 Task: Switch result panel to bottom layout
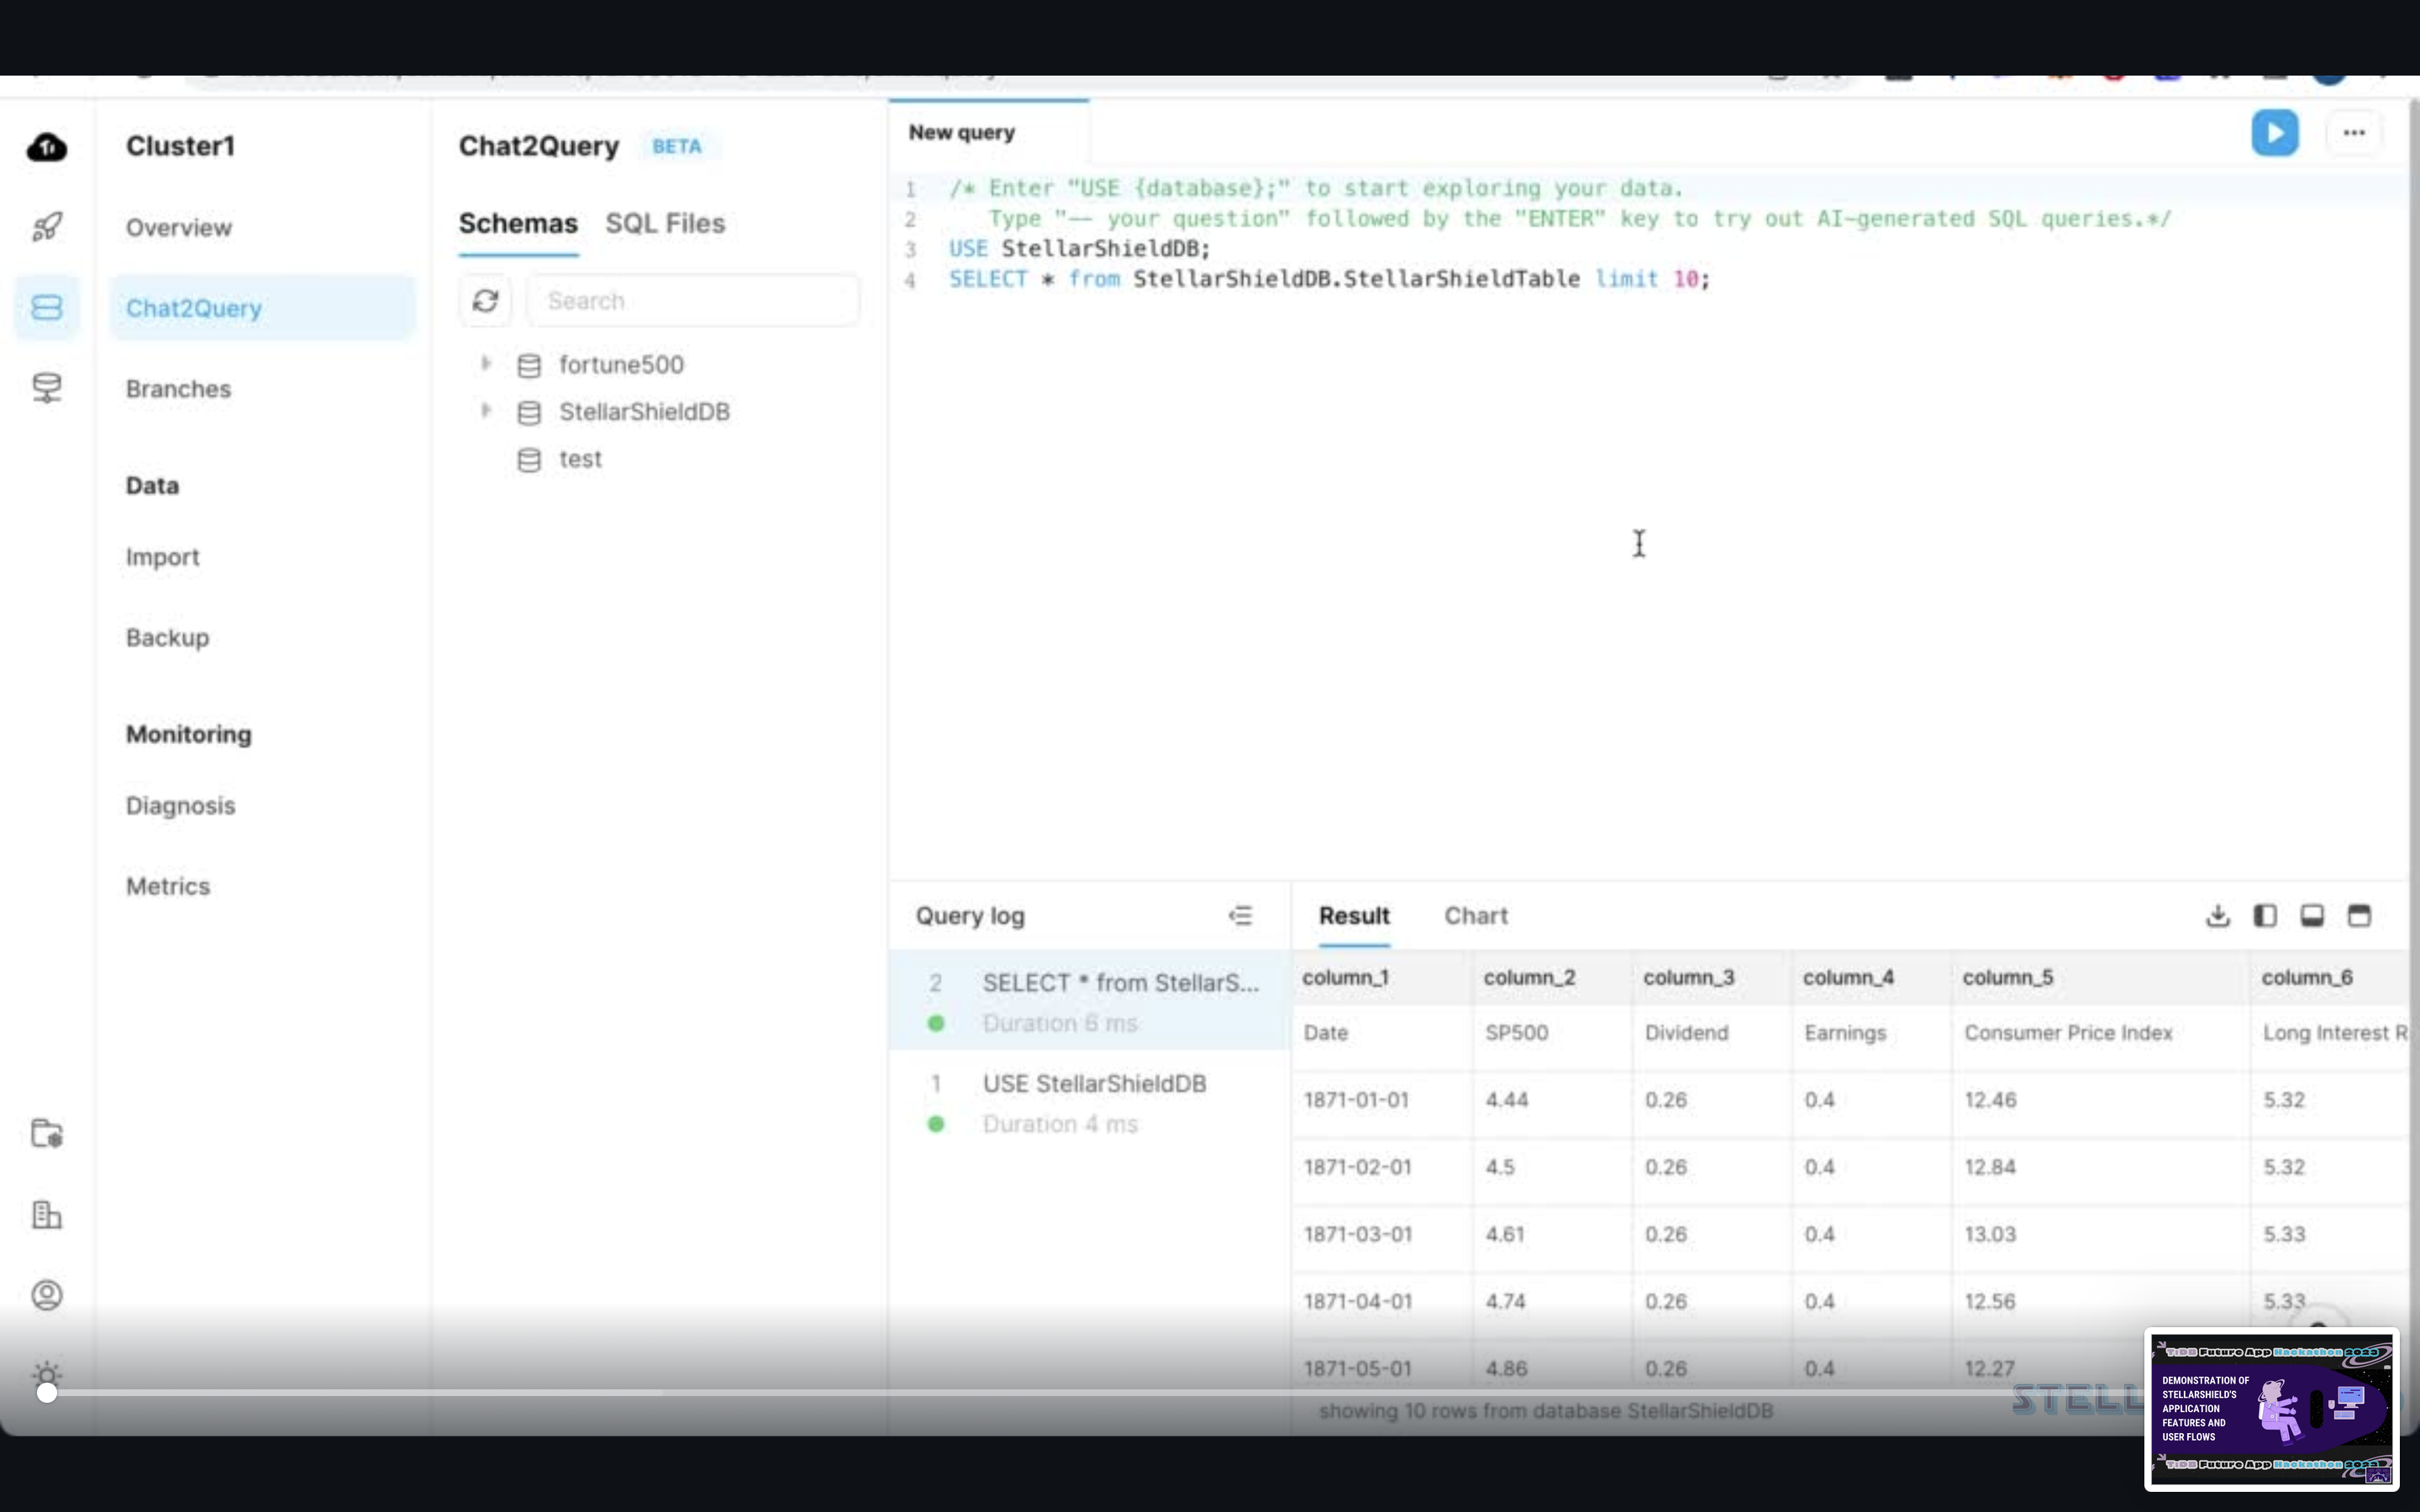point(2312,916)
